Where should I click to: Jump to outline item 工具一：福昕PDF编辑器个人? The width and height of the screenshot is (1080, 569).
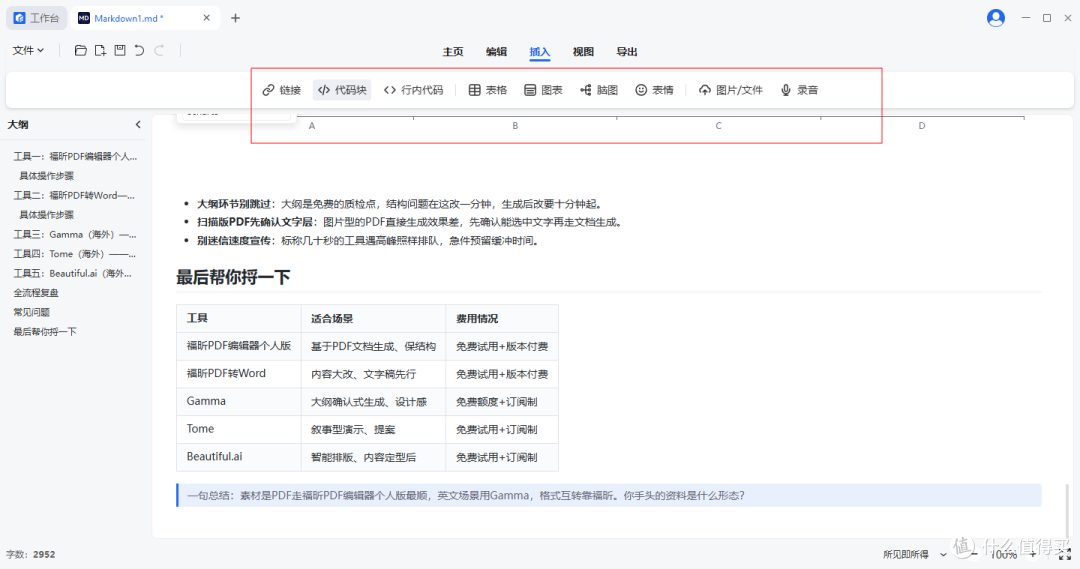pos(75,156)
